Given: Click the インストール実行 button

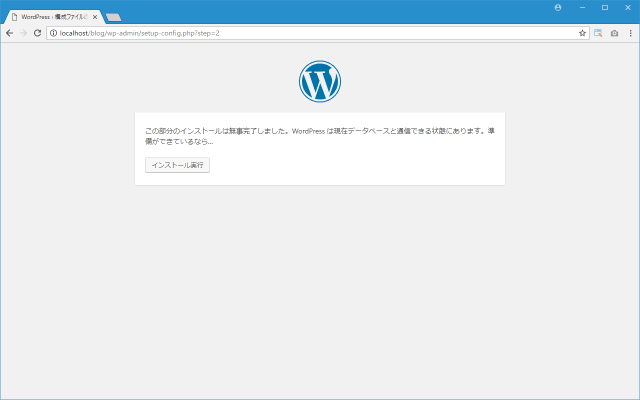Looking at the screenshot, I should (177, 165).
